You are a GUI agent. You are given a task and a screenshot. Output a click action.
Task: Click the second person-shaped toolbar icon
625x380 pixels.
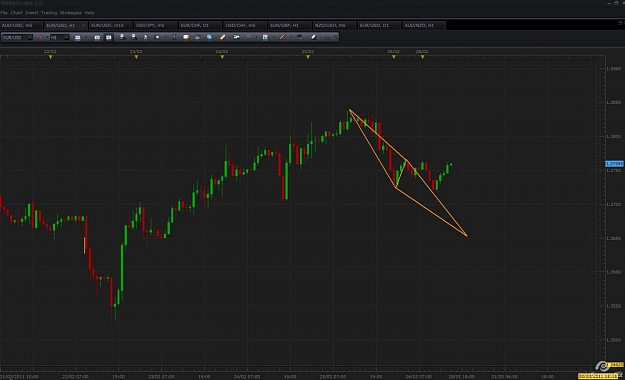click(134, 37)
